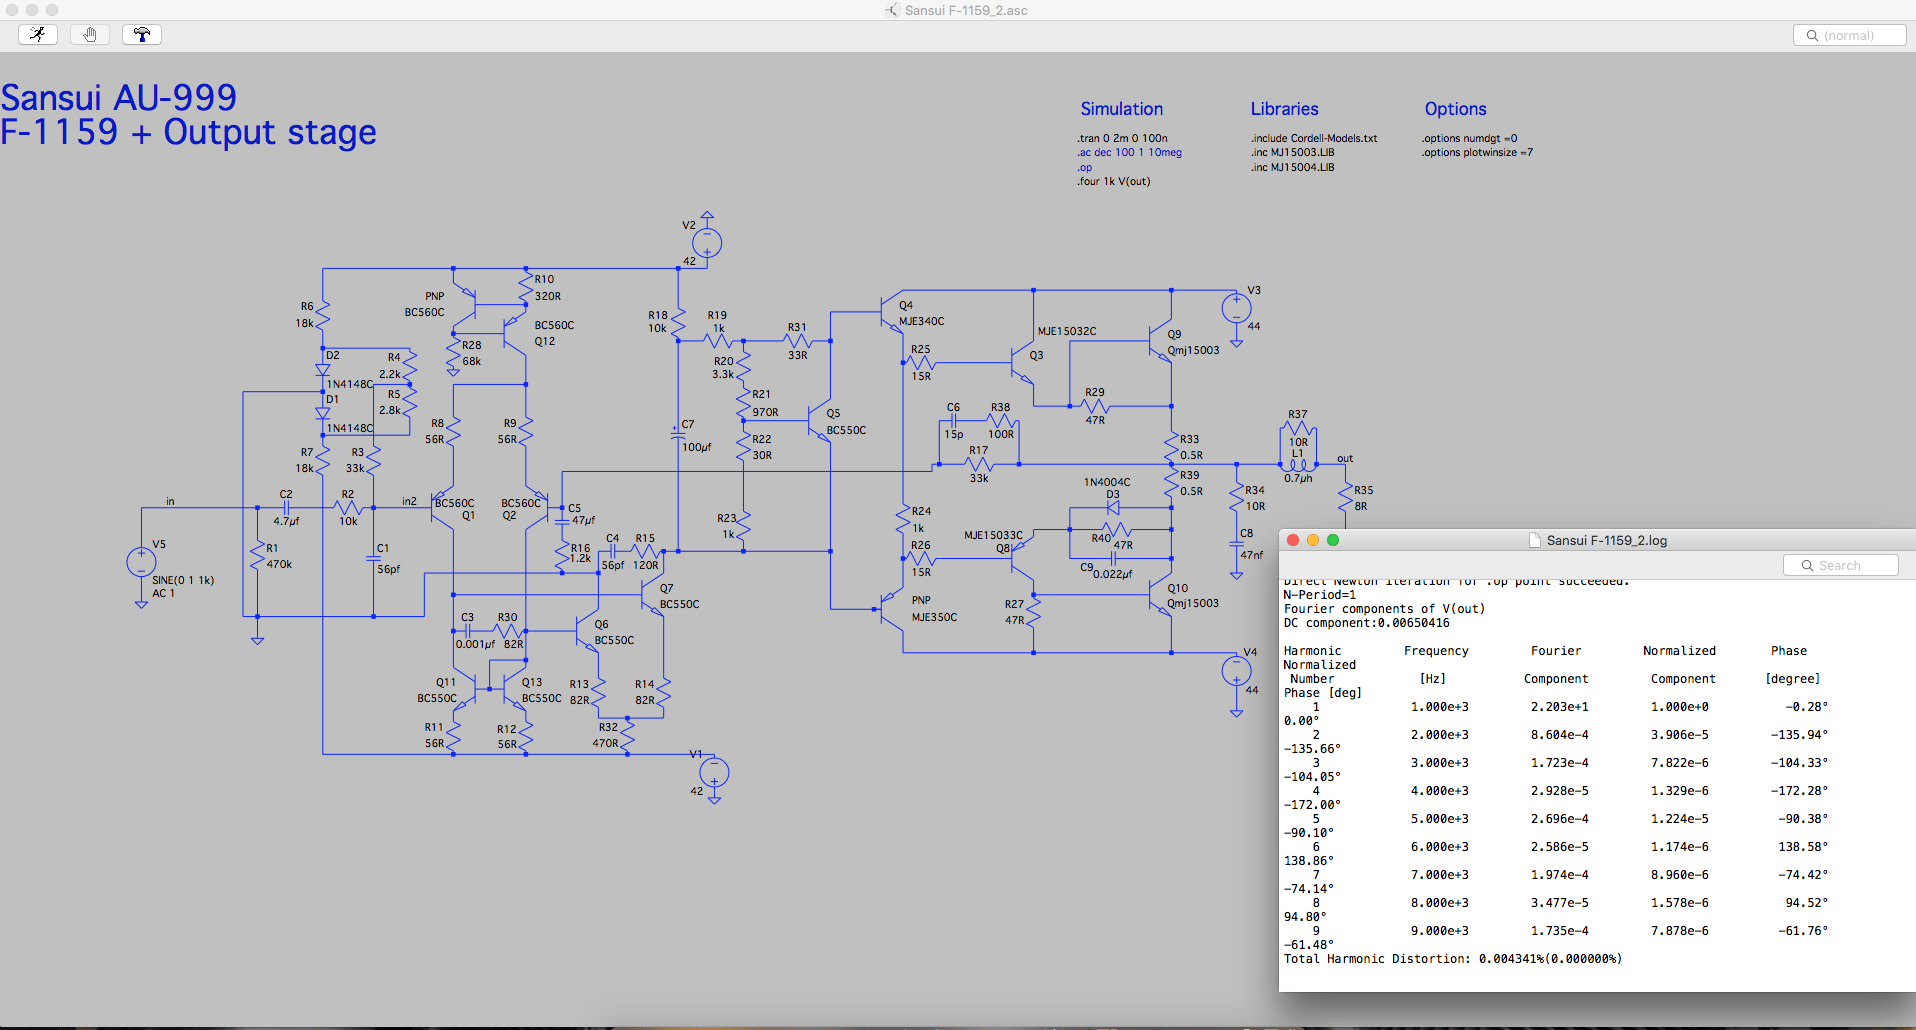Click the main window search field

pyautogui.click(x=1849, y=35)
